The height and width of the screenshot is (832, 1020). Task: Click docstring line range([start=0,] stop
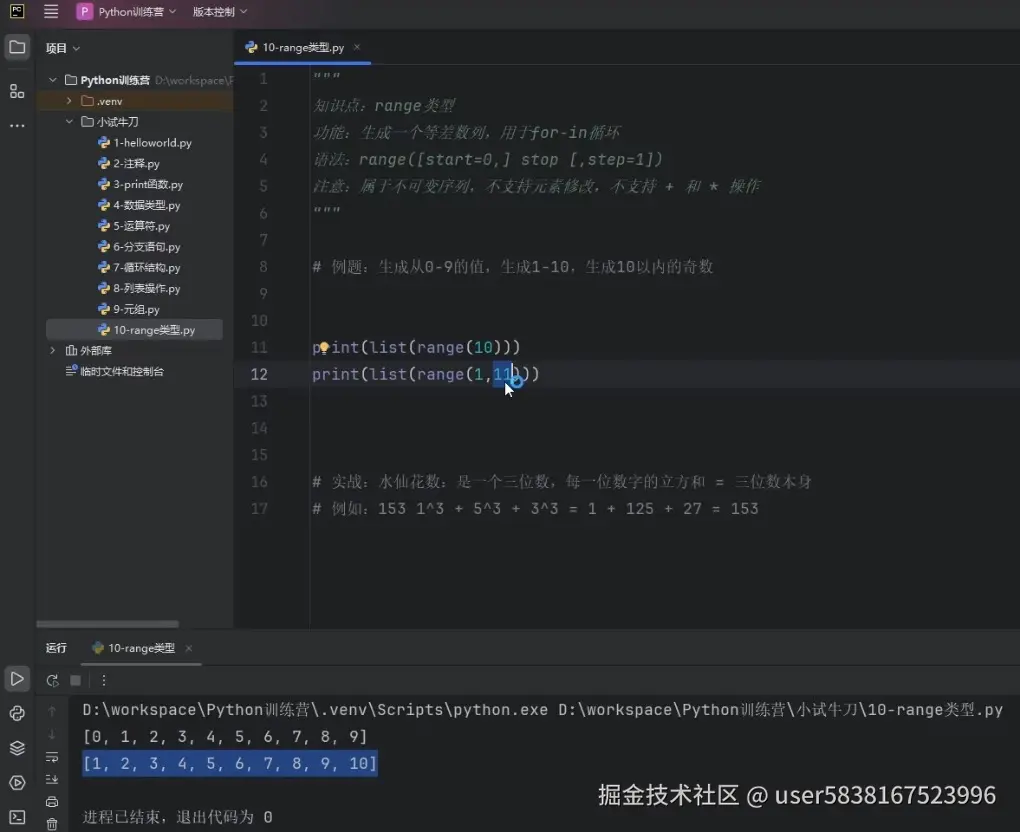(x=488, y=159)
